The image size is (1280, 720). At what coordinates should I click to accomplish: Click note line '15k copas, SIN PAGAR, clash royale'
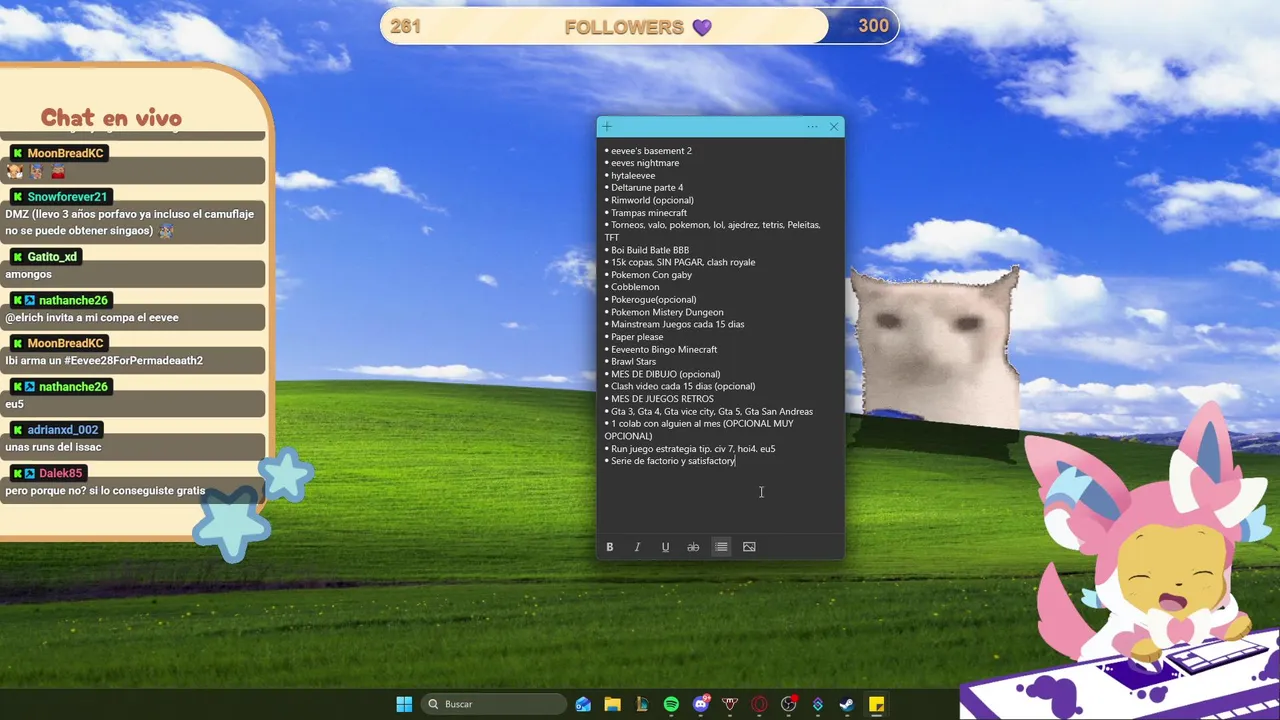point(683,262)
